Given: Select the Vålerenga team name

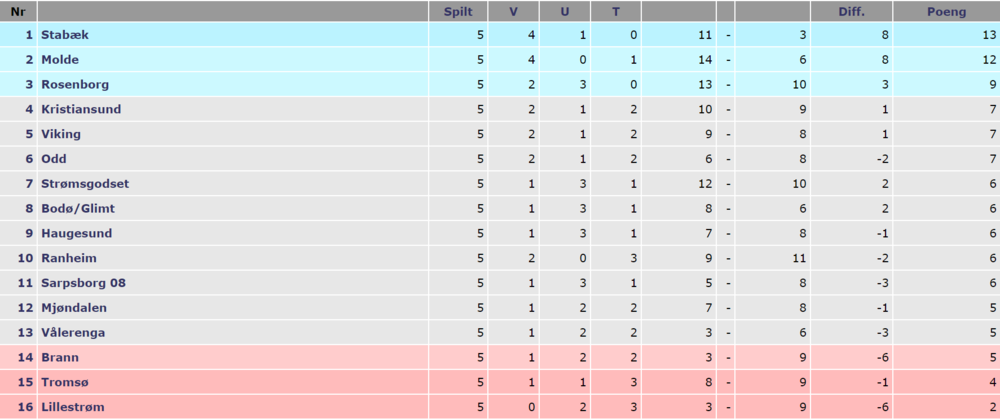Looking at the screenshot, I should click(73, 334).
